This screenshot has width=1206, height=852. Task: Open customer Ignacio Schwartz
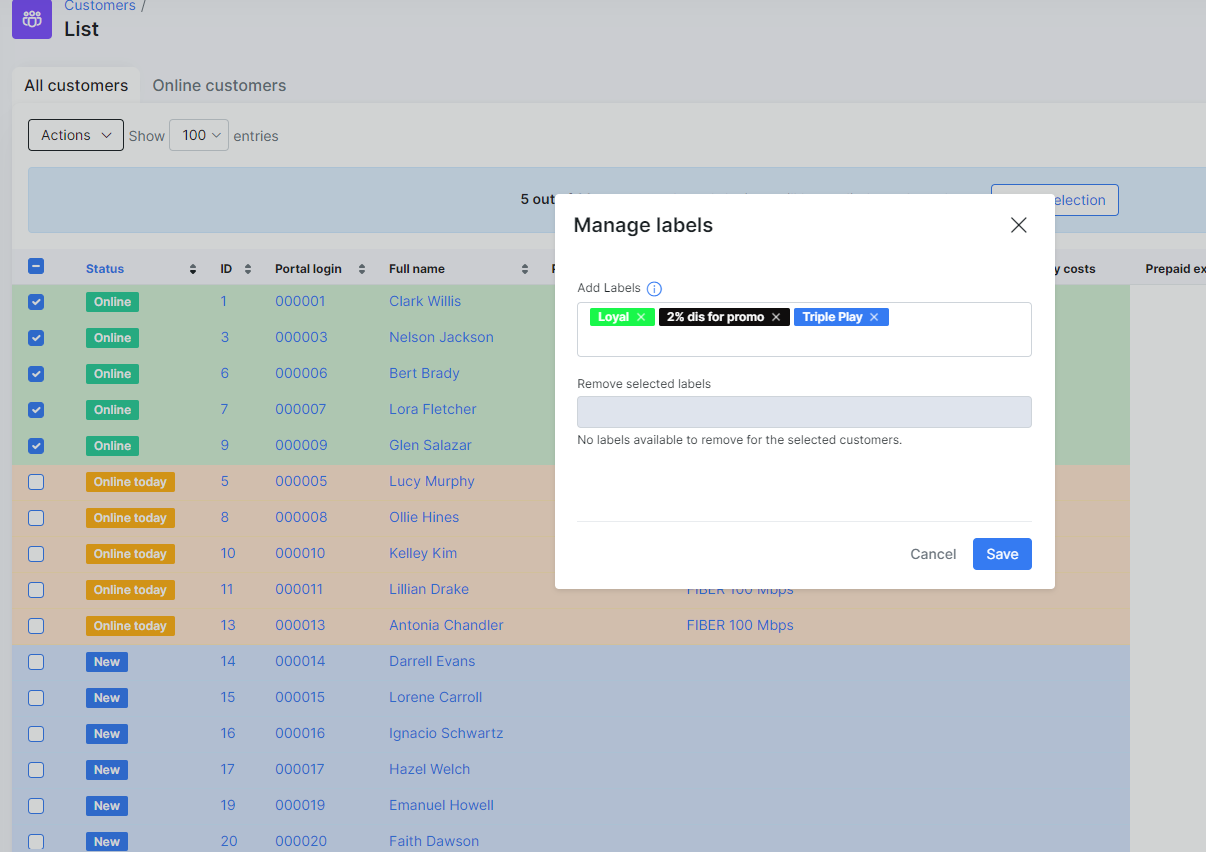click(446, 733)
